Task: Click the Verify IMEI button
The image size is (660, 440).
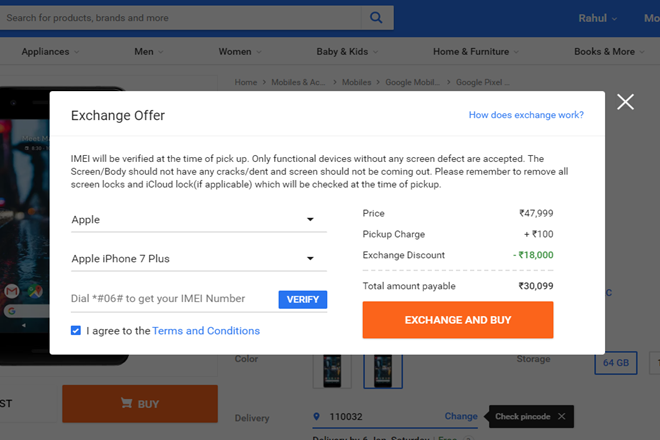Action: tap(302, 299)
